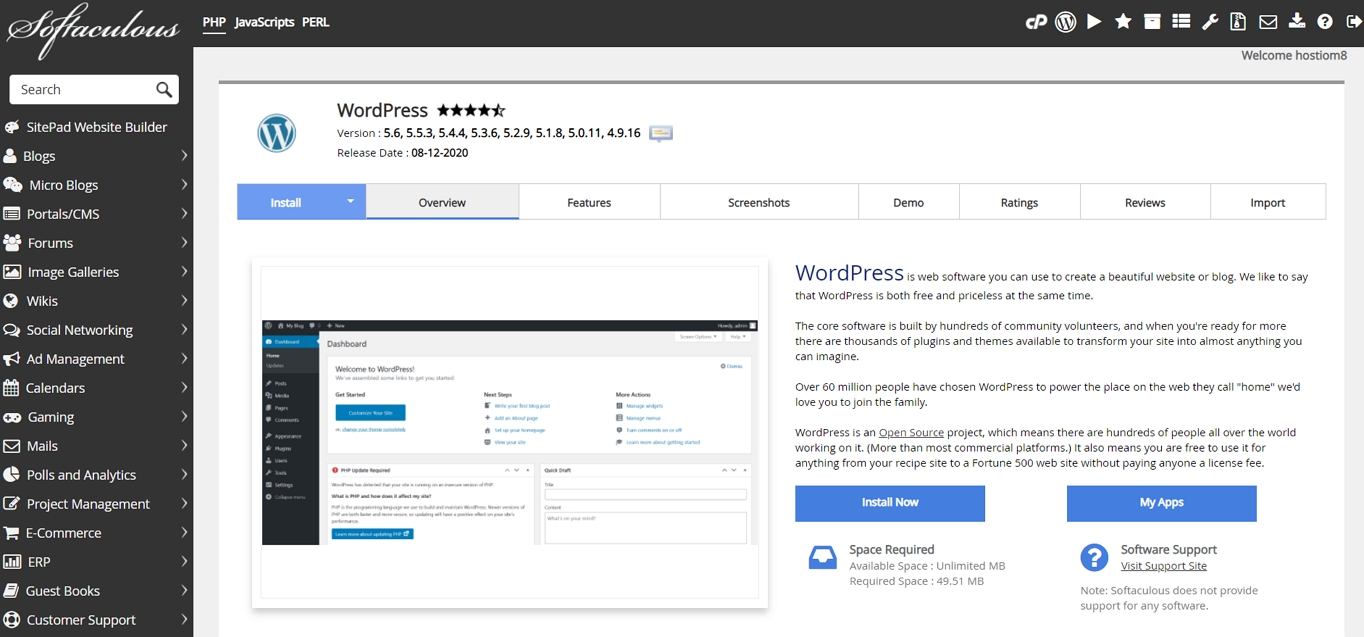
Task: Open the all installations box icon
Action: 1152,21
